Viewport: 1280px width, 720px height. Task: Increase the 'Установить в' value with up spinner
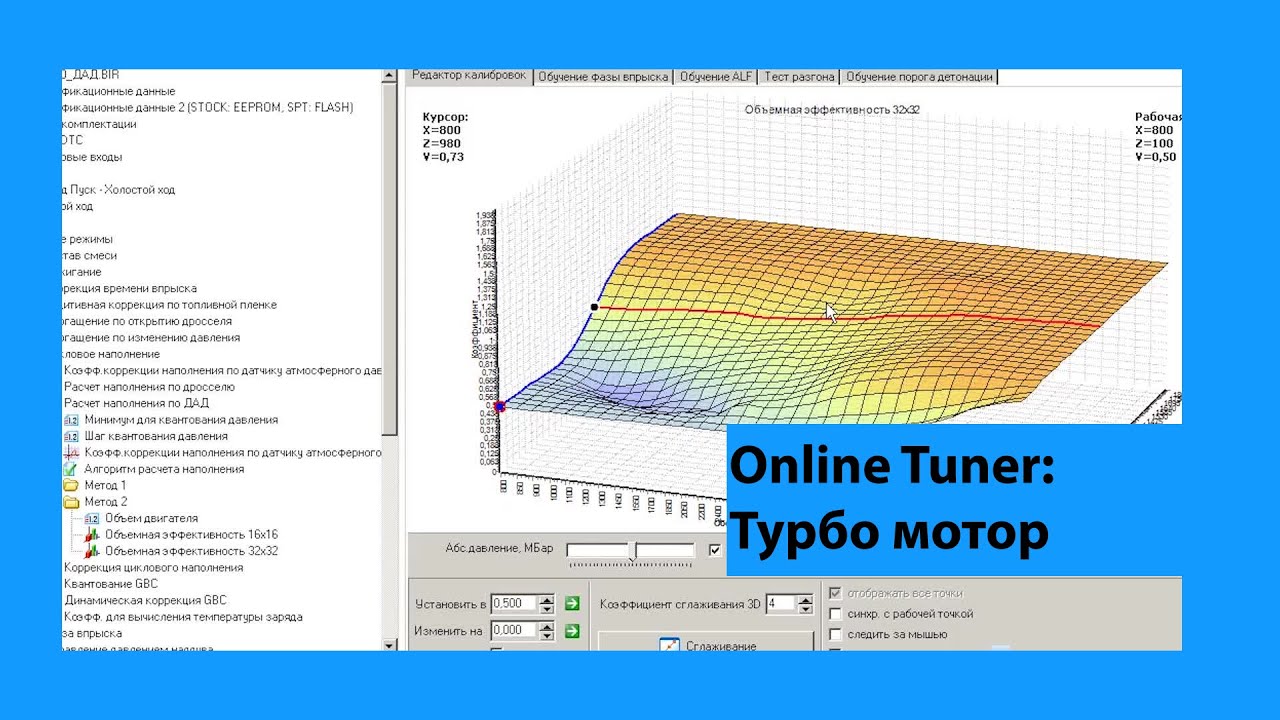click(546, 600)
